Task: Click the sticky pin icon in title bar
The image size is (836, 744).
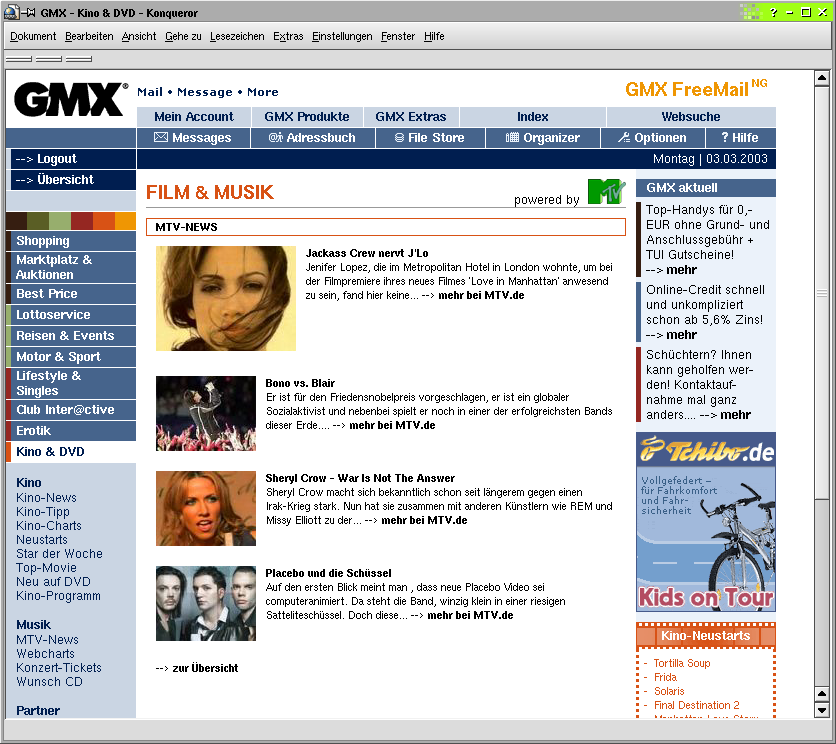Action: coord(28,12)
